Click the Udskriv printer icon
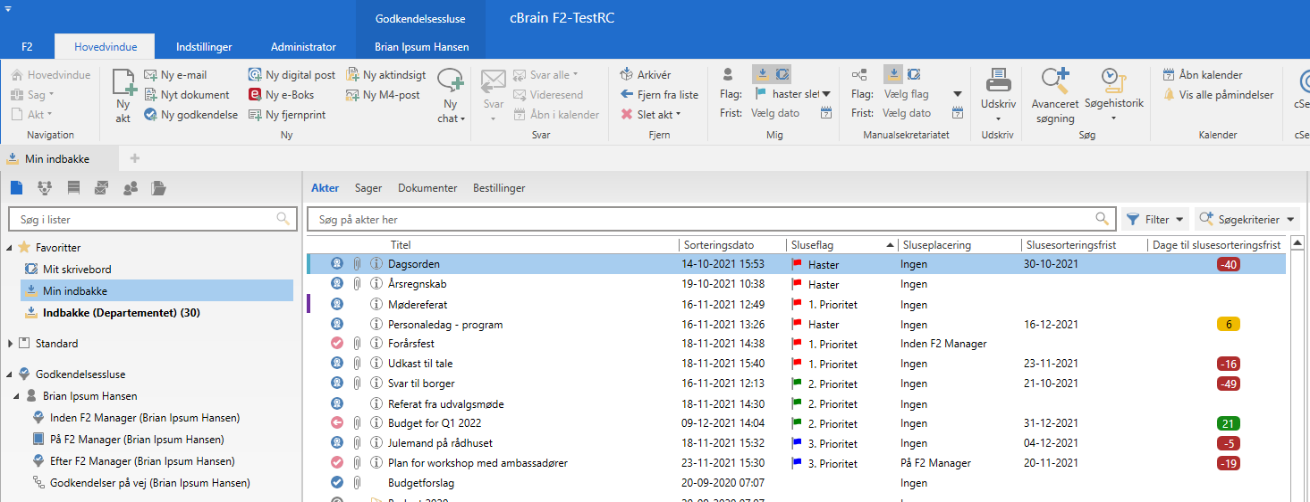1310x502 pixels. [997, 82]
